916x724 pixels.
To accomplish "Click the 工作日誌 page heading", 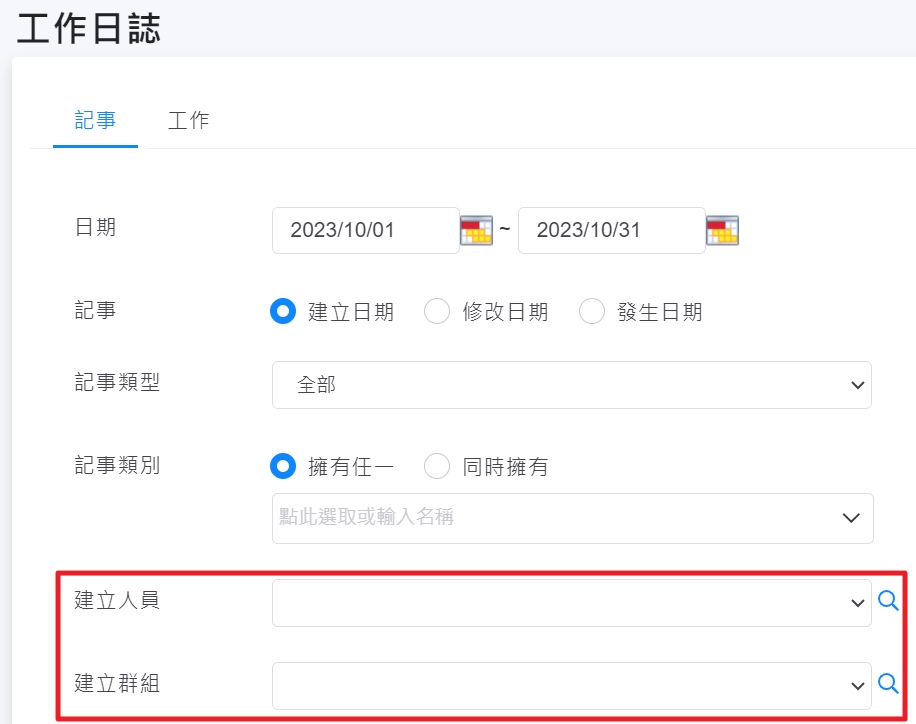I will click(x=89, y=28).
